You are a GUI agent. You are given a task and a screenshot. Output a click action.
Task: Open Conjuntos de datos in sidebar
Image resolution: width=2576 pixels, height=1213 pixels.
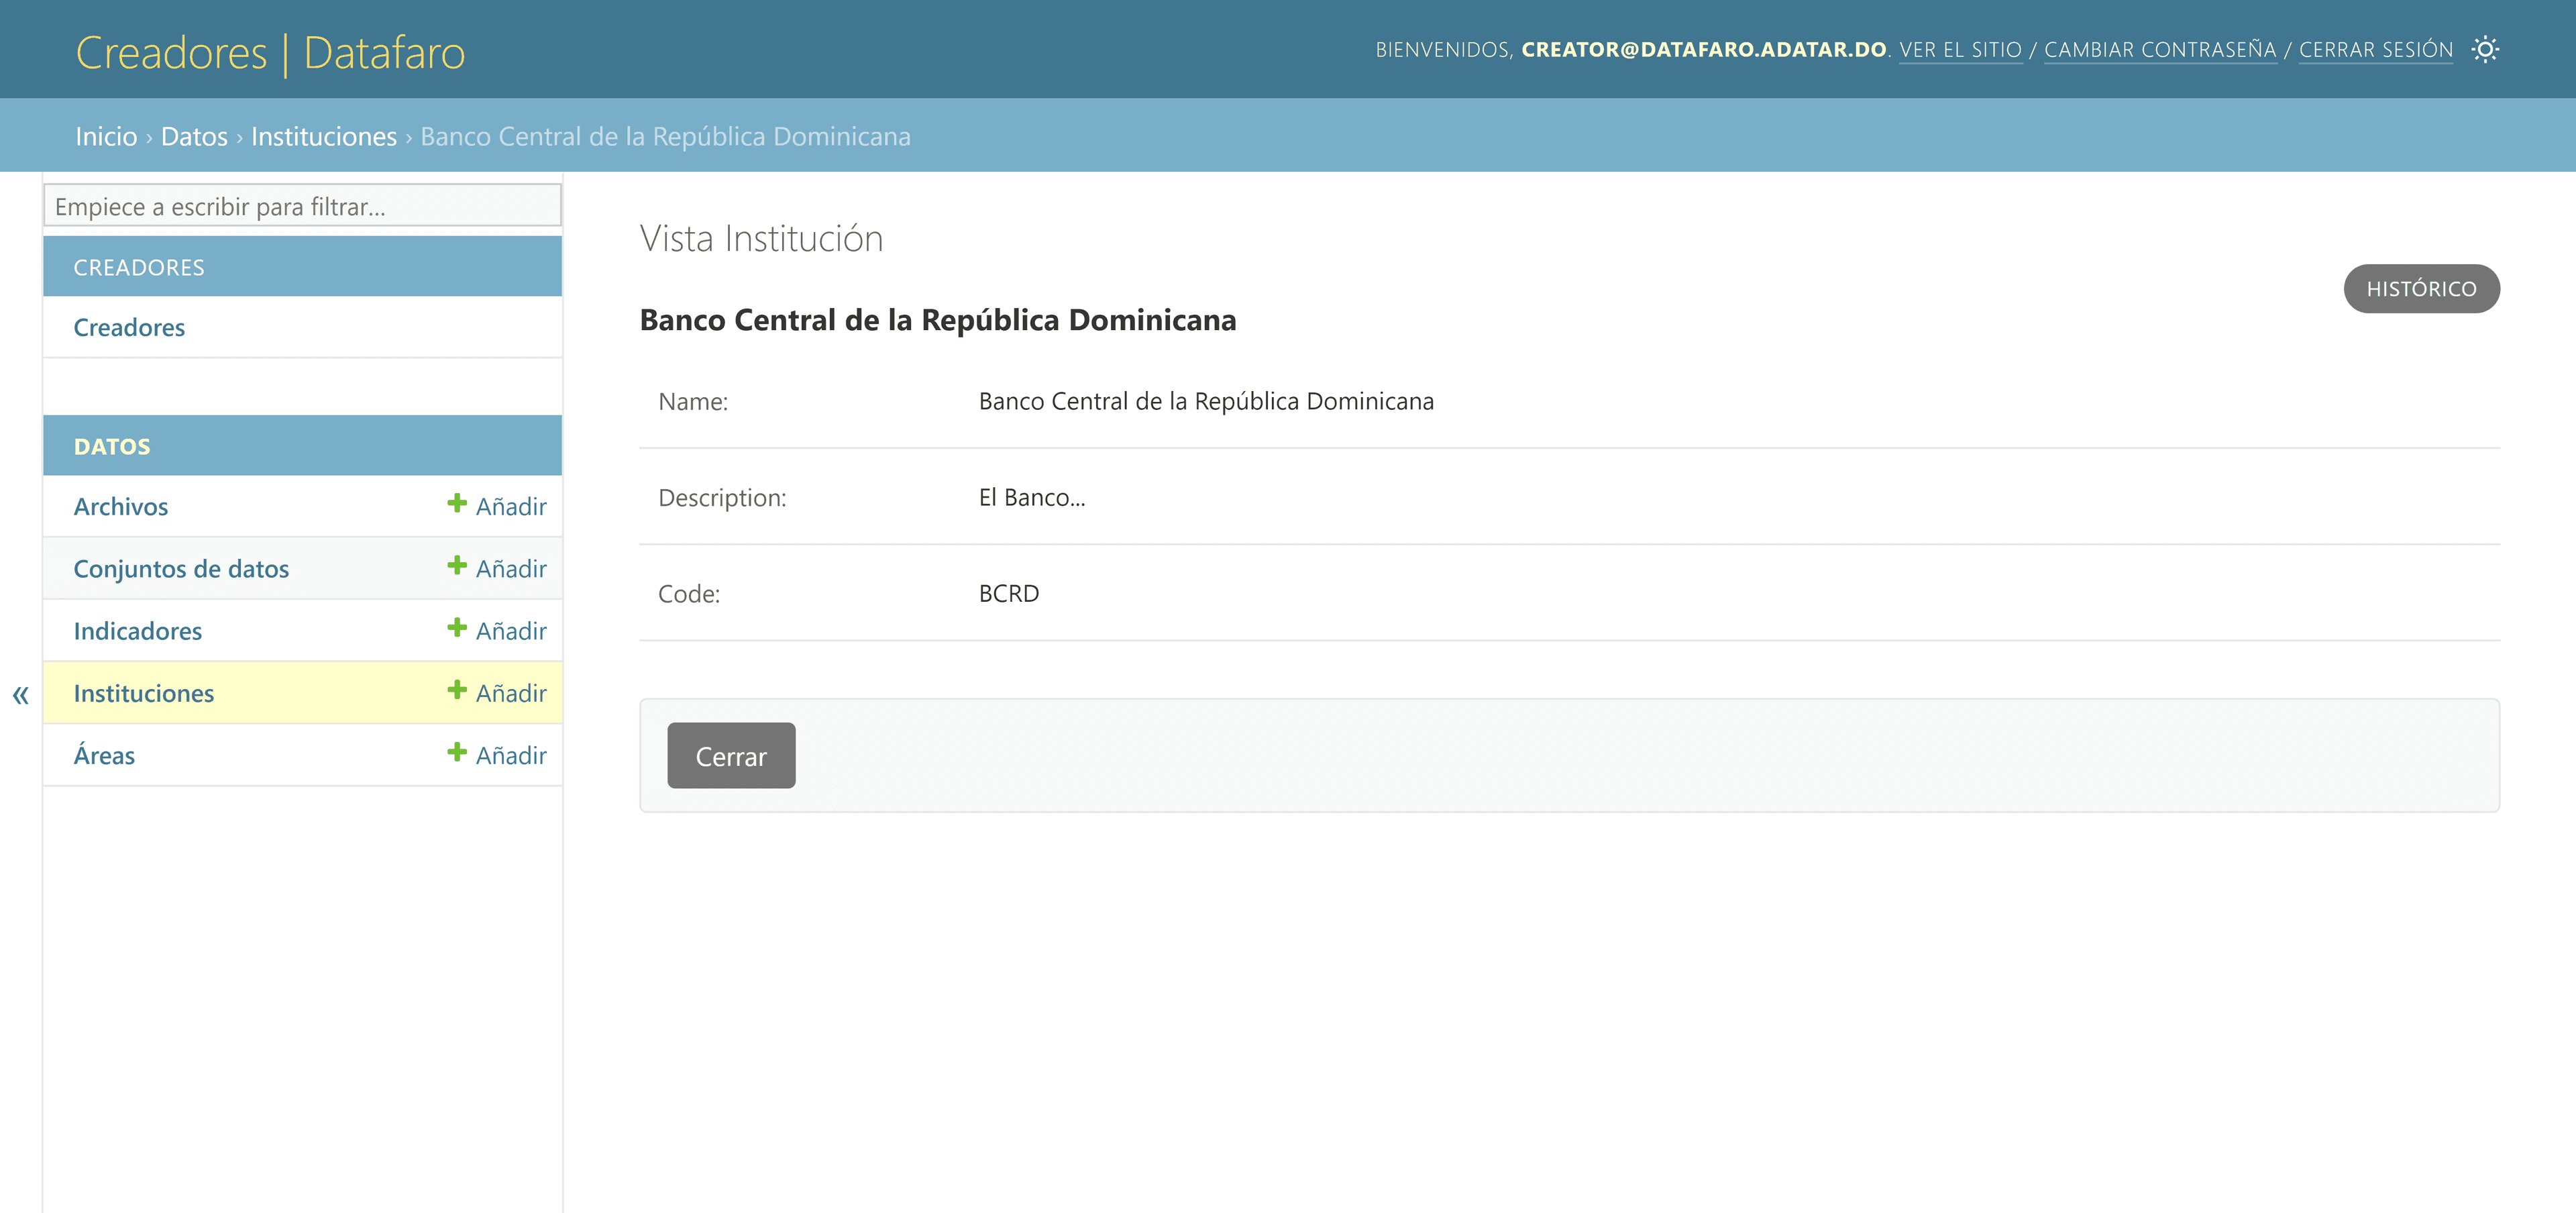pos(181,568)
